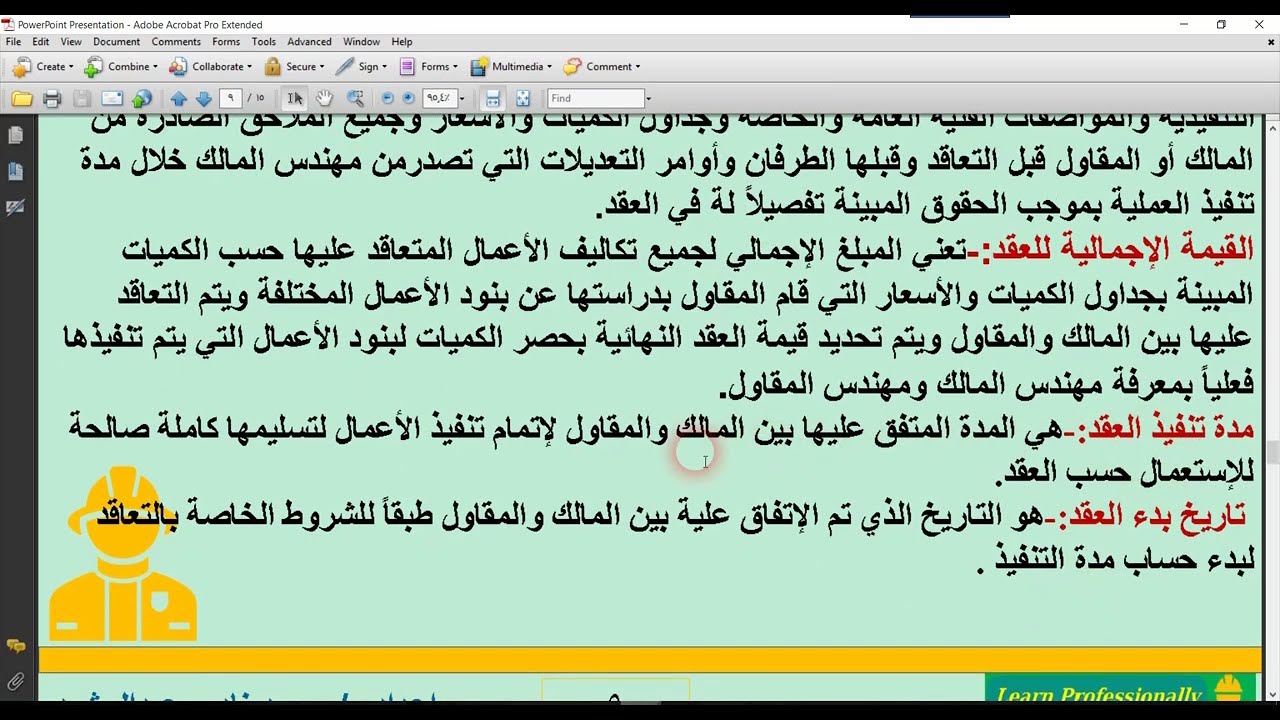Open the File menu
The height and width of the screenshot is (720, 1280).
[x=13, y=42]
